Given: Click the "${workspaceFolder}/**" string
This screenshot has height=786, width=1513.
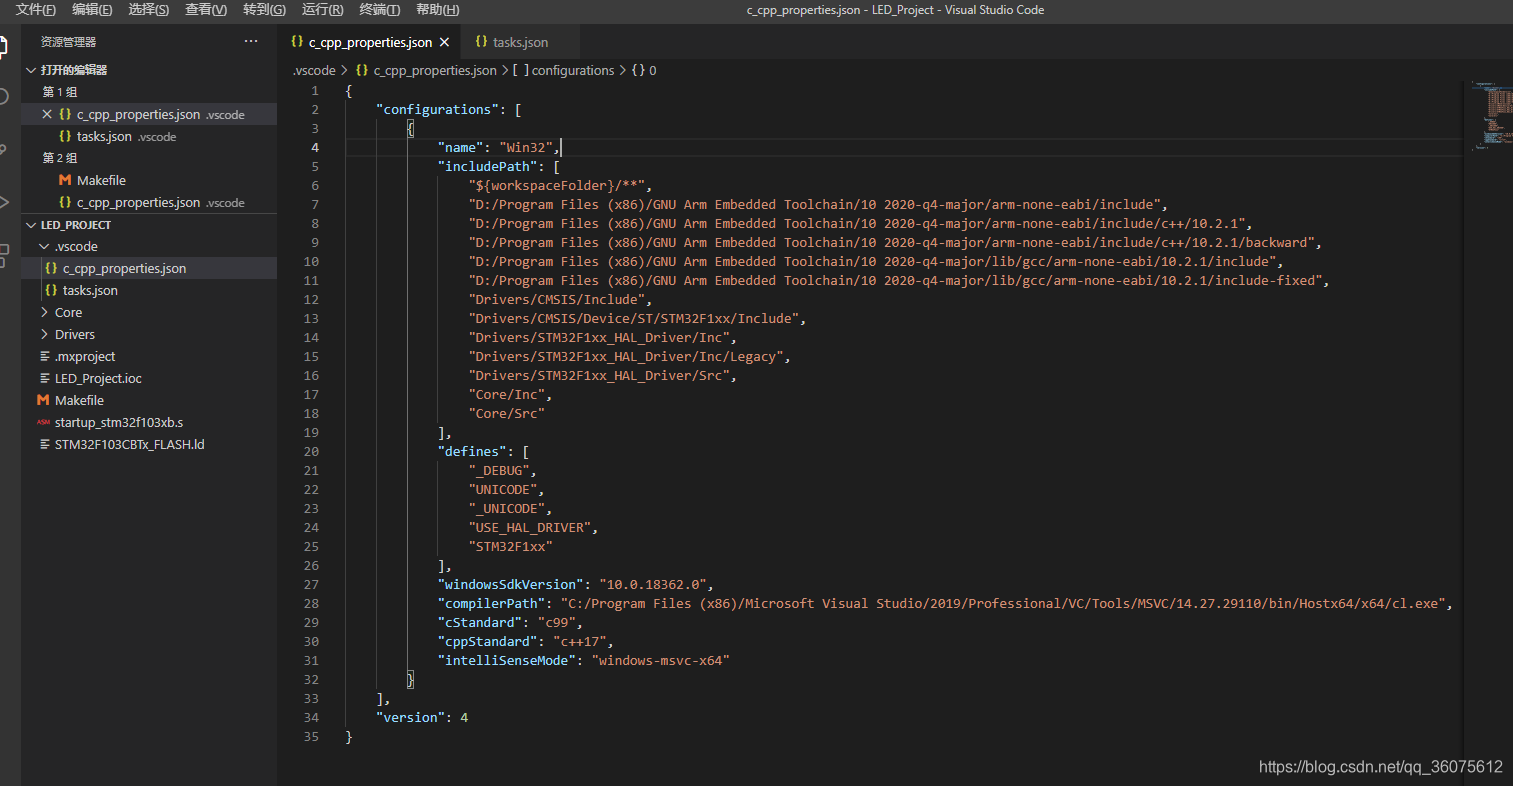Looking at the screenshot, I should click(x=557, y=185).
